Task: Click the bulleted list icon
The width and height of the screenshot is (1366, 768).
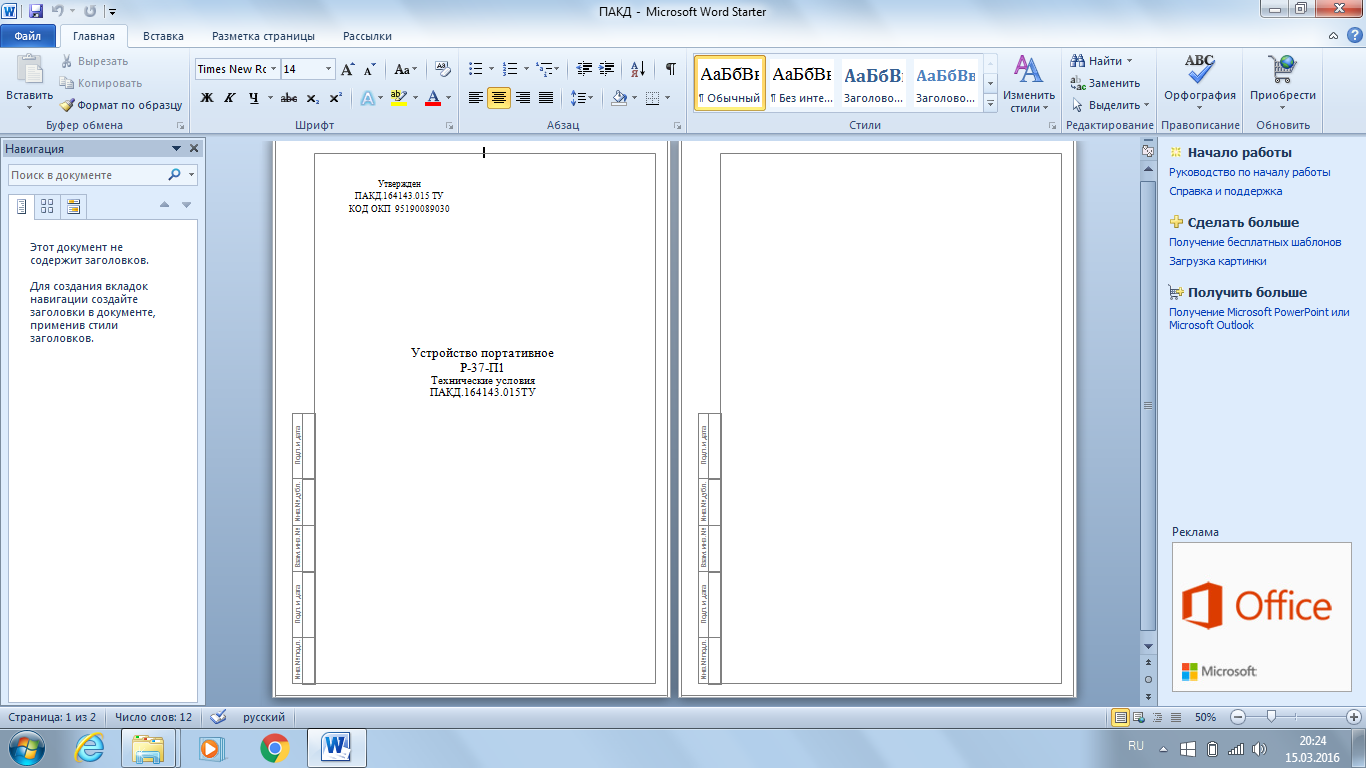Action: [x=475, y=69]
